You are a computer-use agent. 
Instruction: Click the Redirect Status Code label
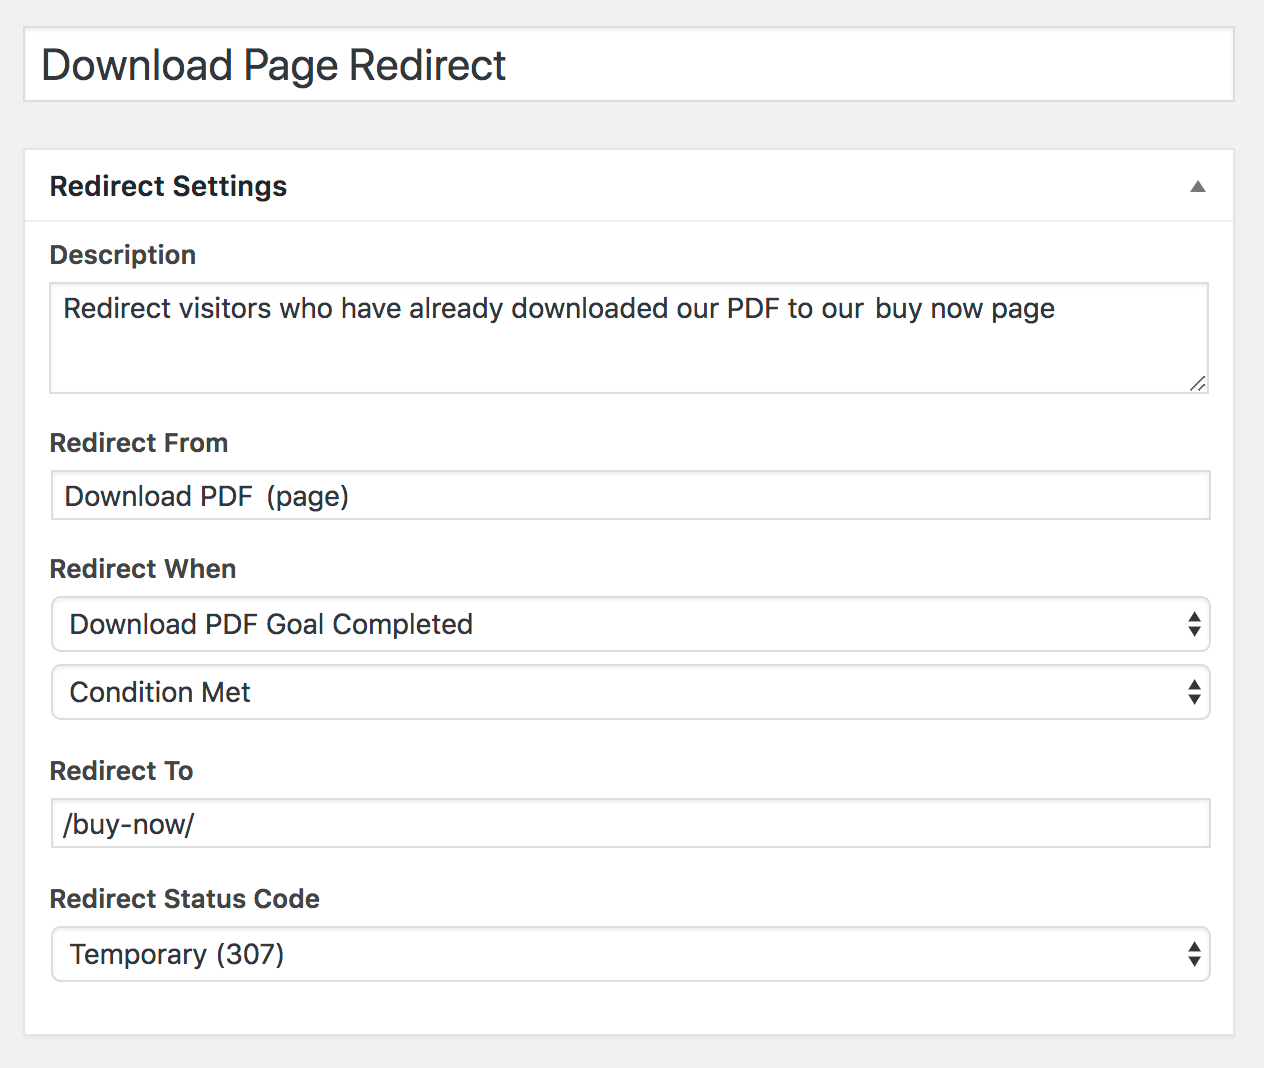(185, 899)
